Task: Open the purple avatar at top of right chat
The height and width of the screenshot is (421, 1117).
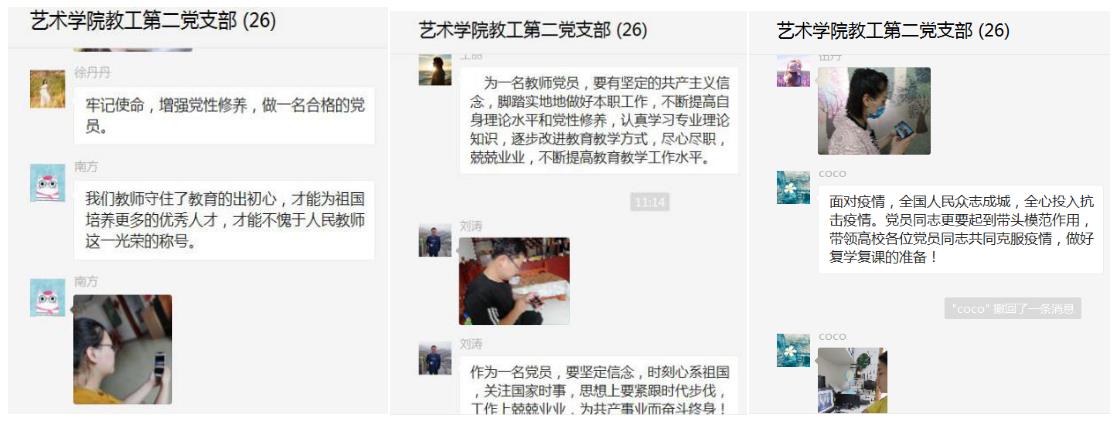Action: point(793,71)
